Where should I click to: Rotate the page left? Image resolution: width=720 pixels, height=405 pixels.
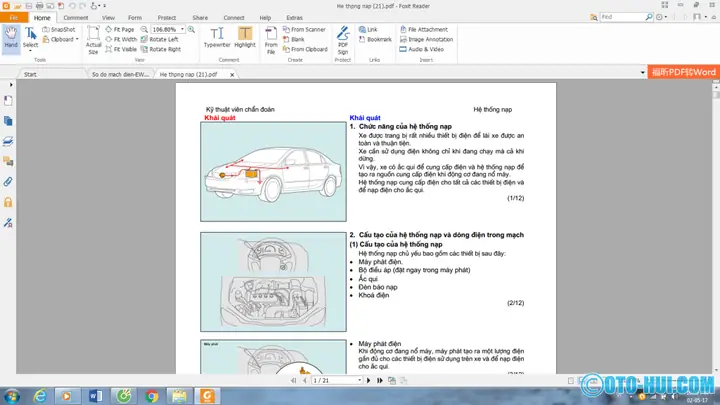(159, 39)
